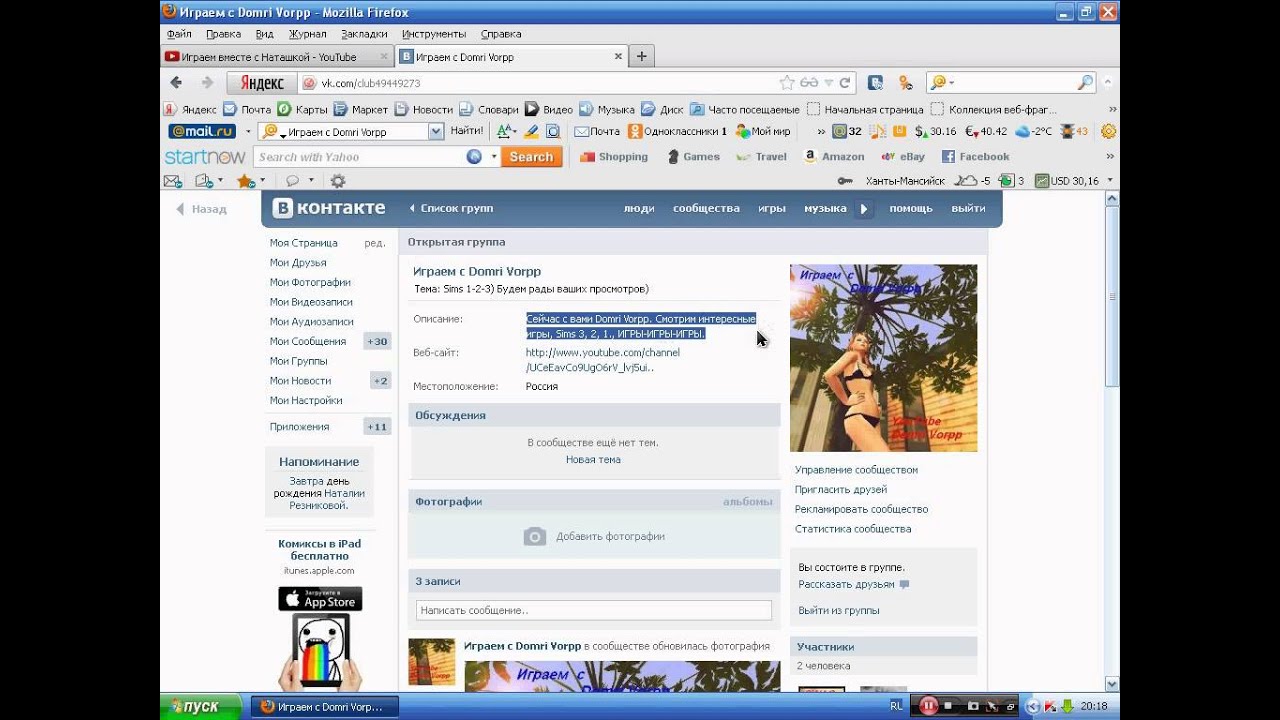This screenshot has height=720, width=1280.
Task: Click the orange gear at the Mail.ru toolbar end
Action: [x=1108, y=131]
